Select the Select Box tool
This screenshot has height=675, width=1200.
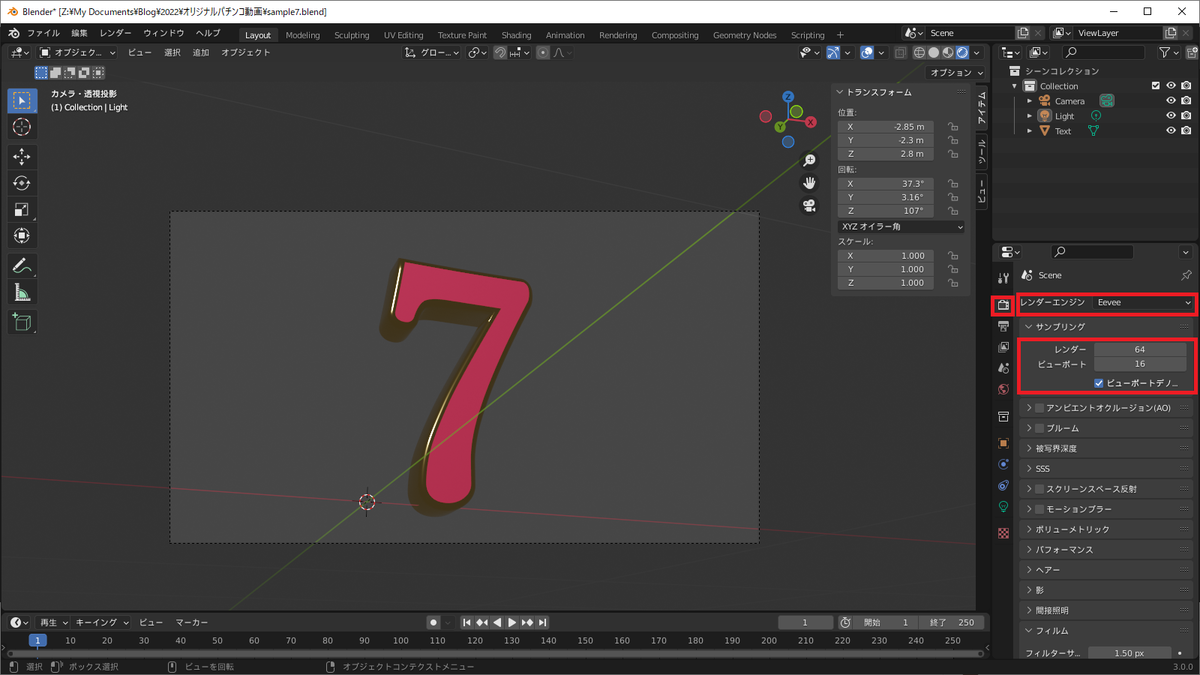tap(22, 101)
